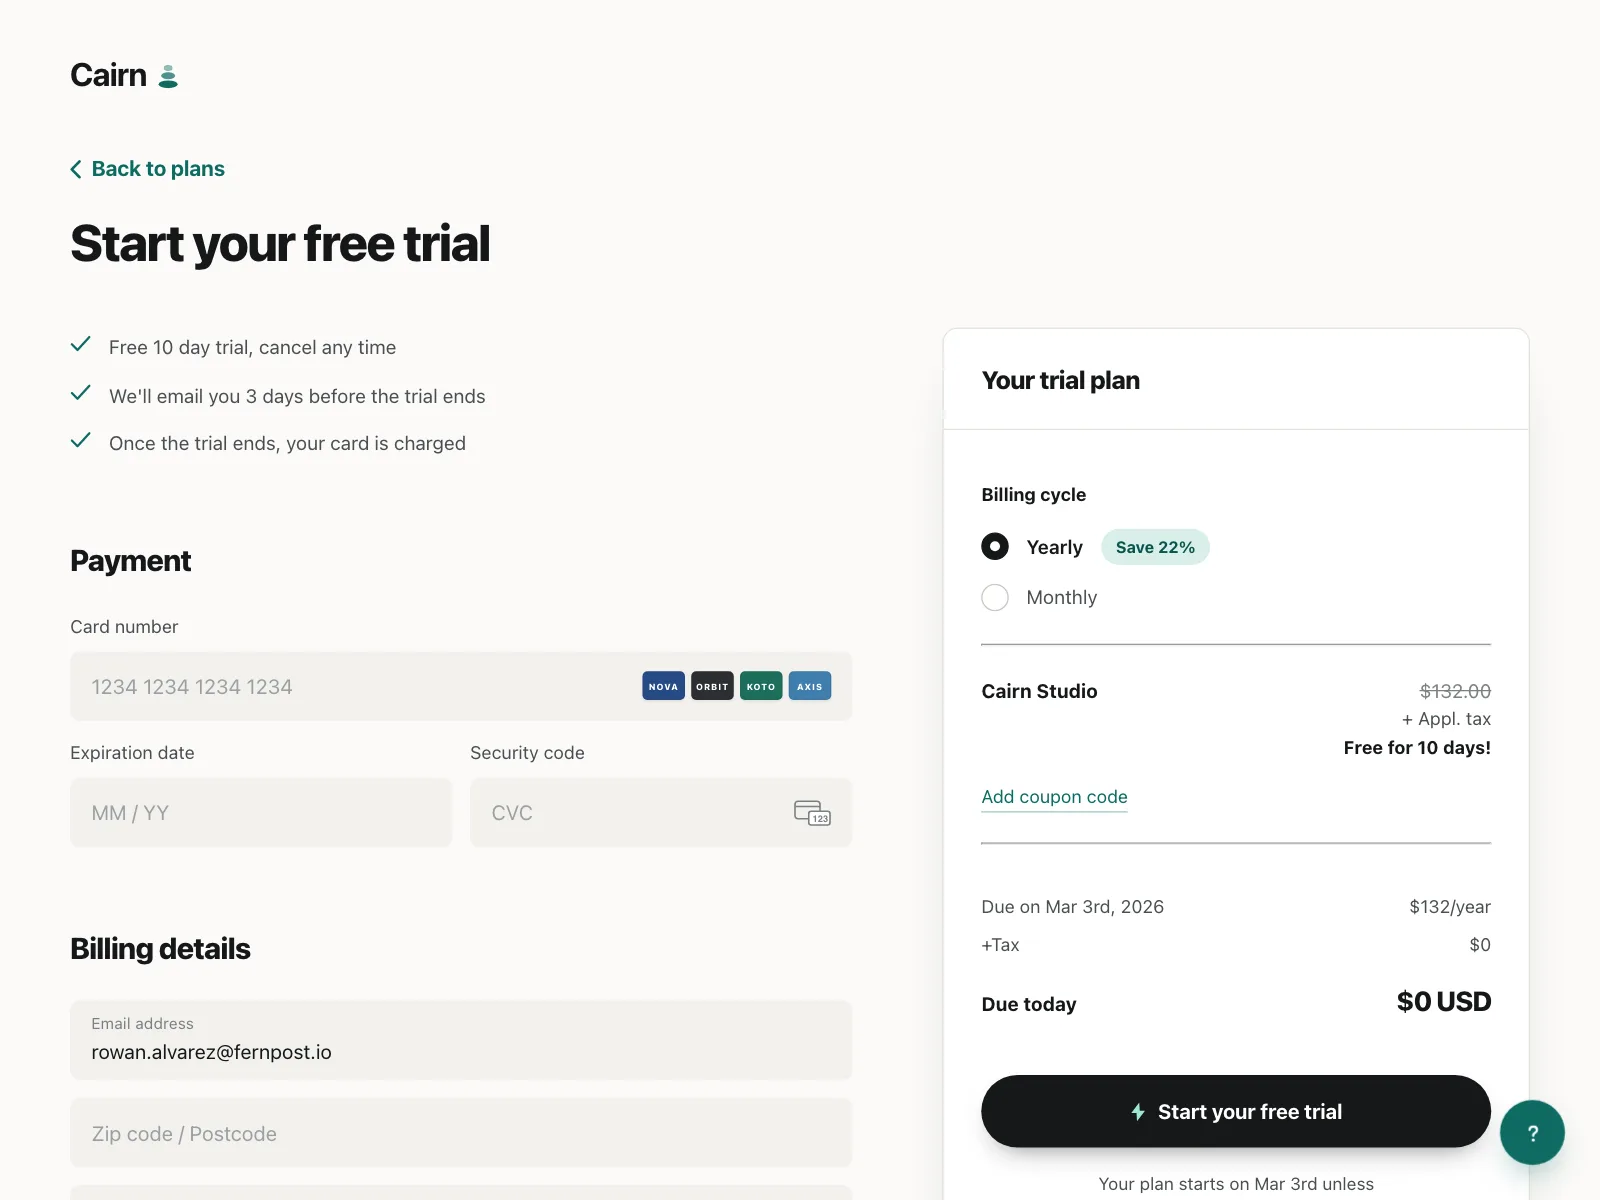Click the ORBIT card brand icon
The image size is (1600, 1200).
coord(712,686)
